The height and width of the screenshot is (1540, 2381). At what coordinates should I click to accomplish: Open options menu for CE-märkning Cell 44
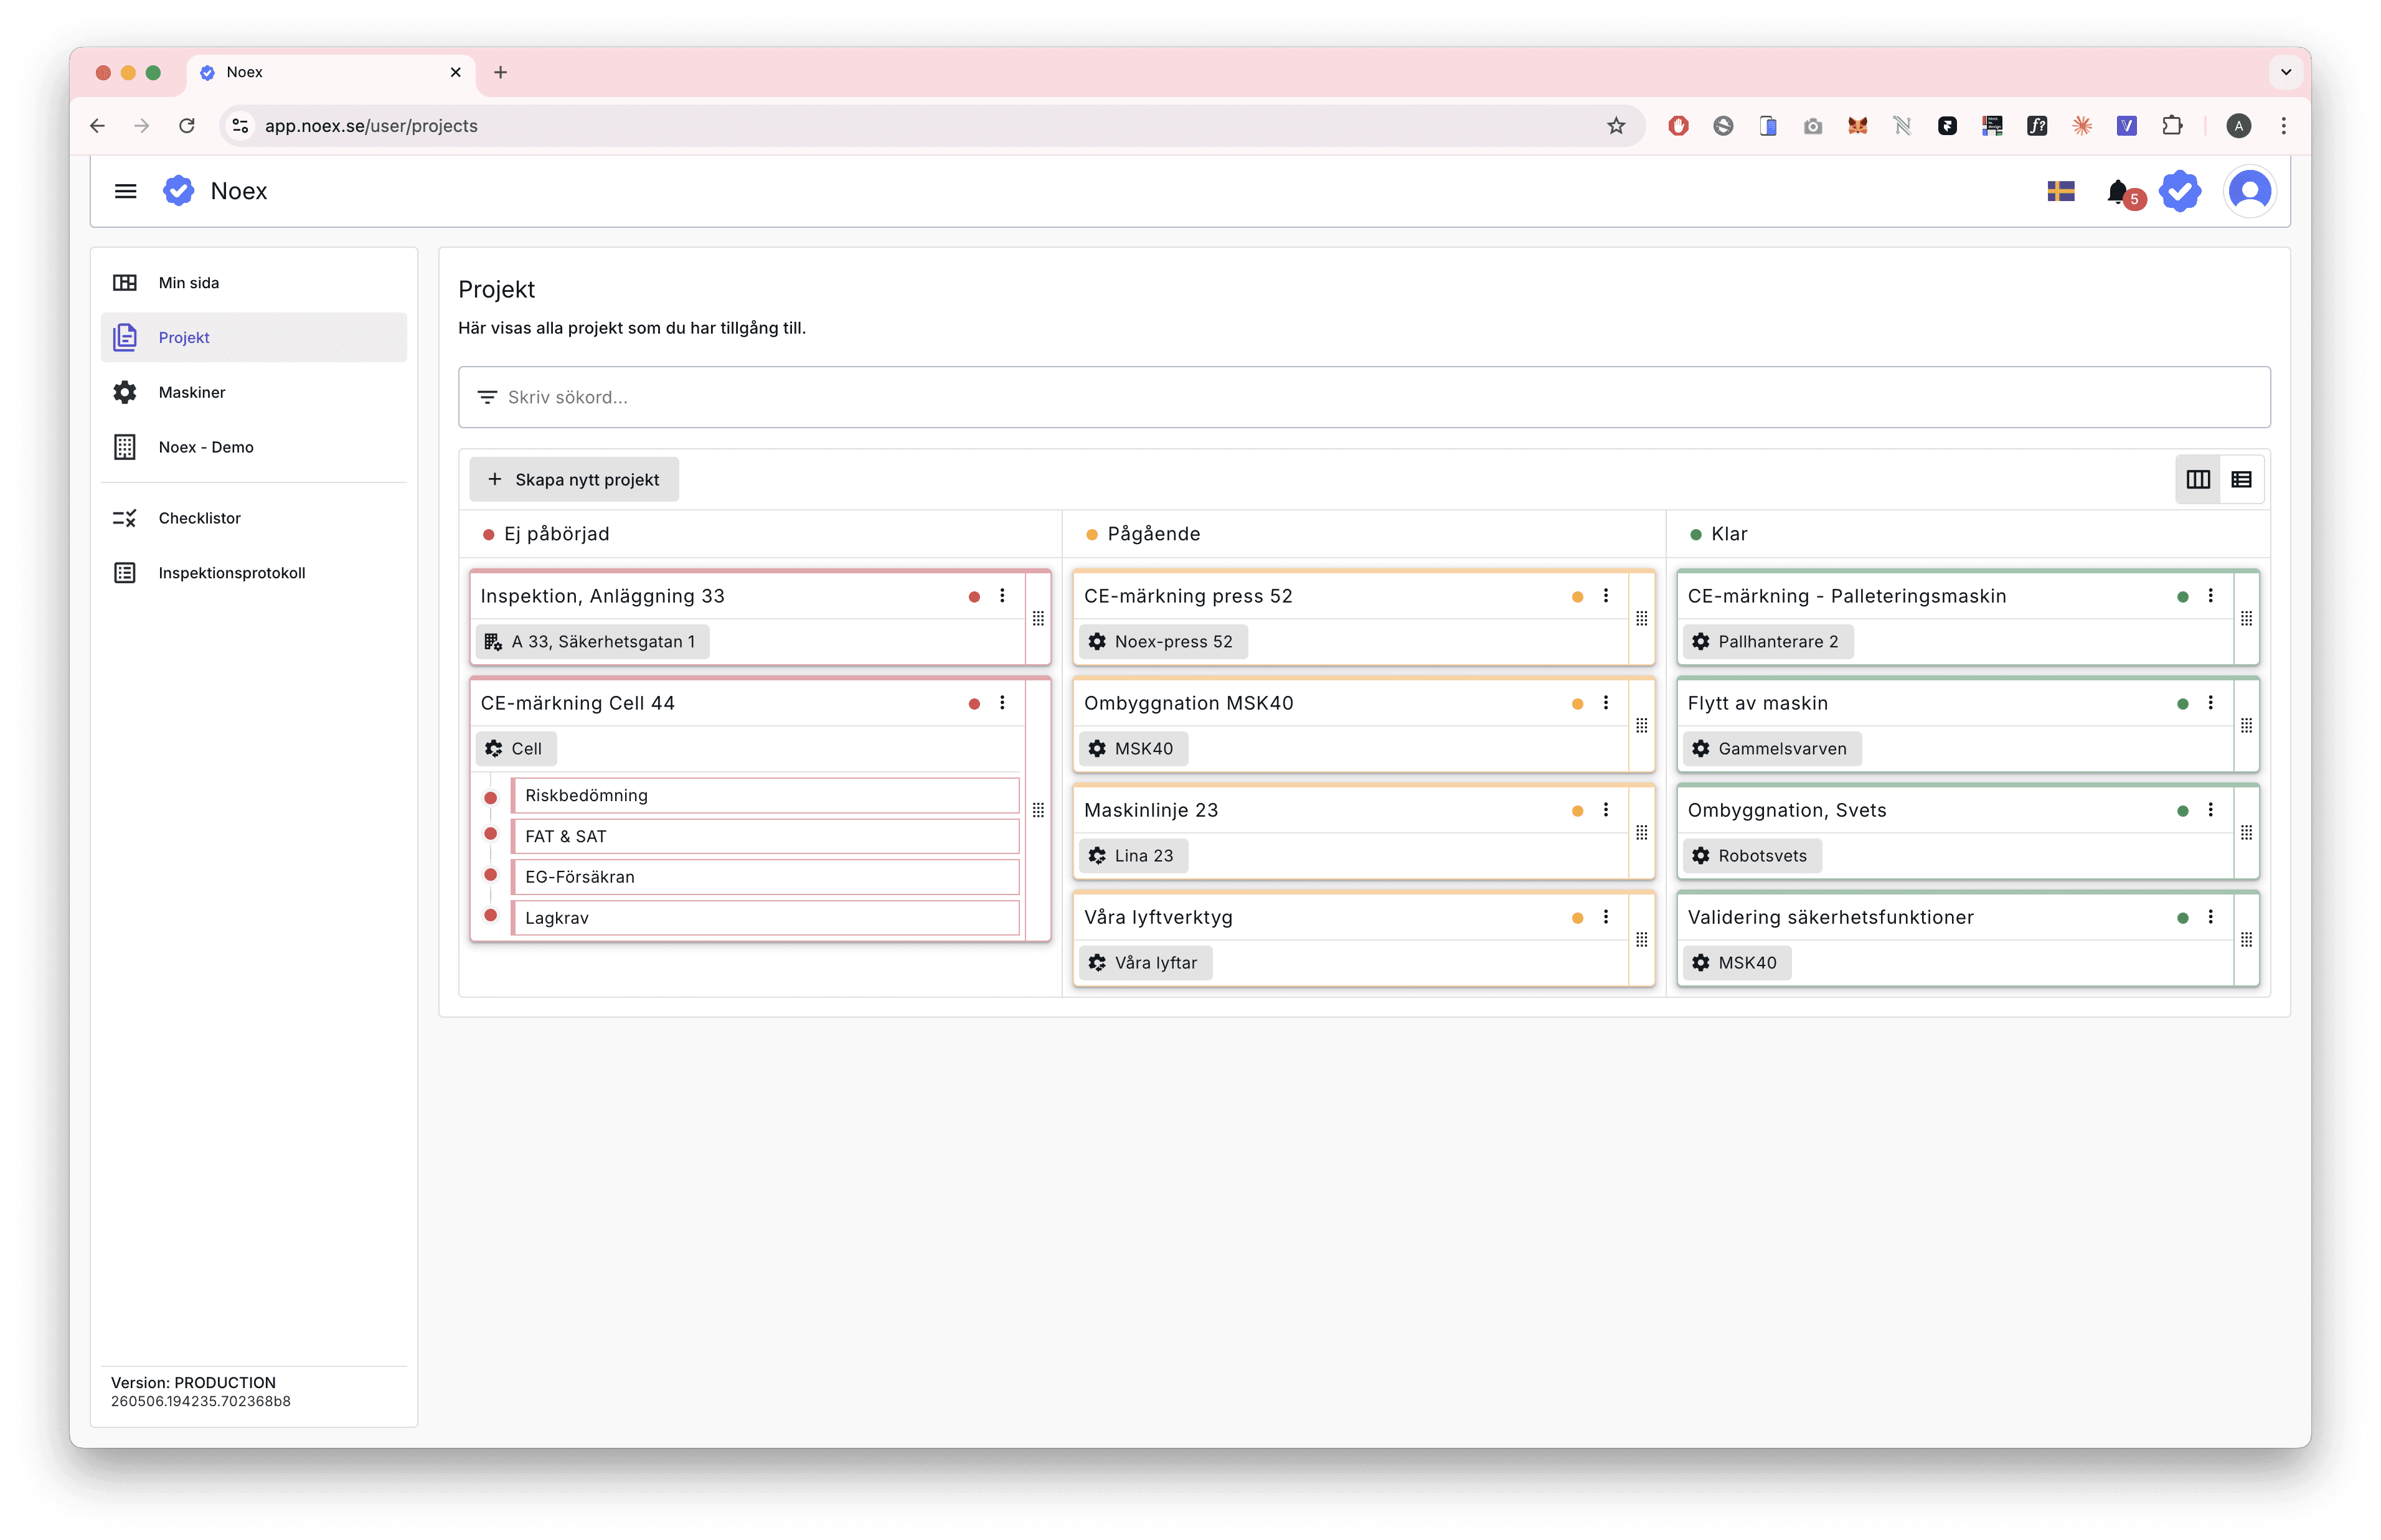coord(1002,703)
